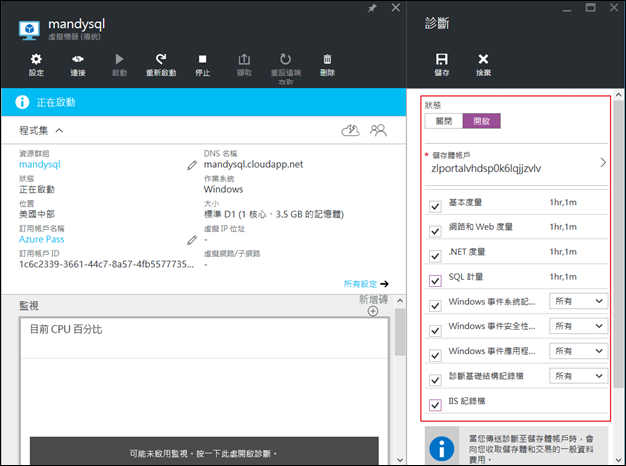Viewport: 626px width, 466px height.
Task: Click the 監視 section scroll up arrow
Action: (x=400, y=301)
